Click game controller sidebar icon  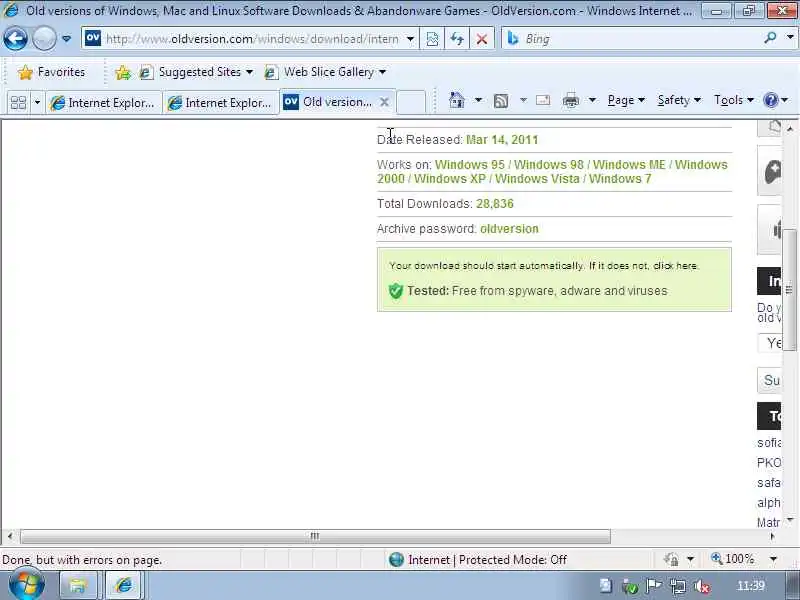point(772,171)
